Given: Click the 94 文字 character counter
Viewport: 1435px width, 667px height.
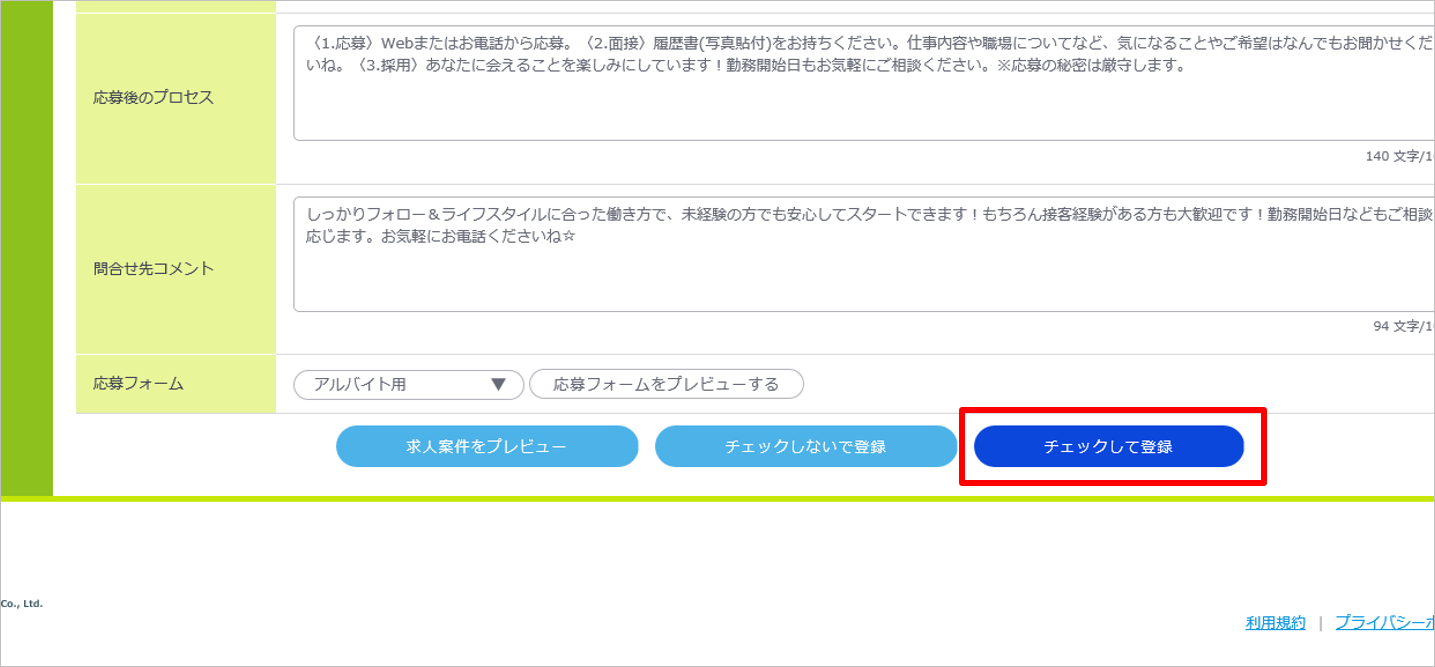Looking at the screenshot, I should [x=1402, y=327].
